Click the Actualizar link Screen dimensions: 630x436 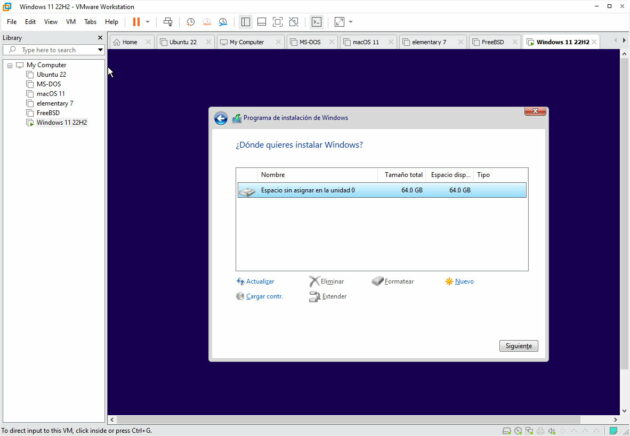coord(256,281)
